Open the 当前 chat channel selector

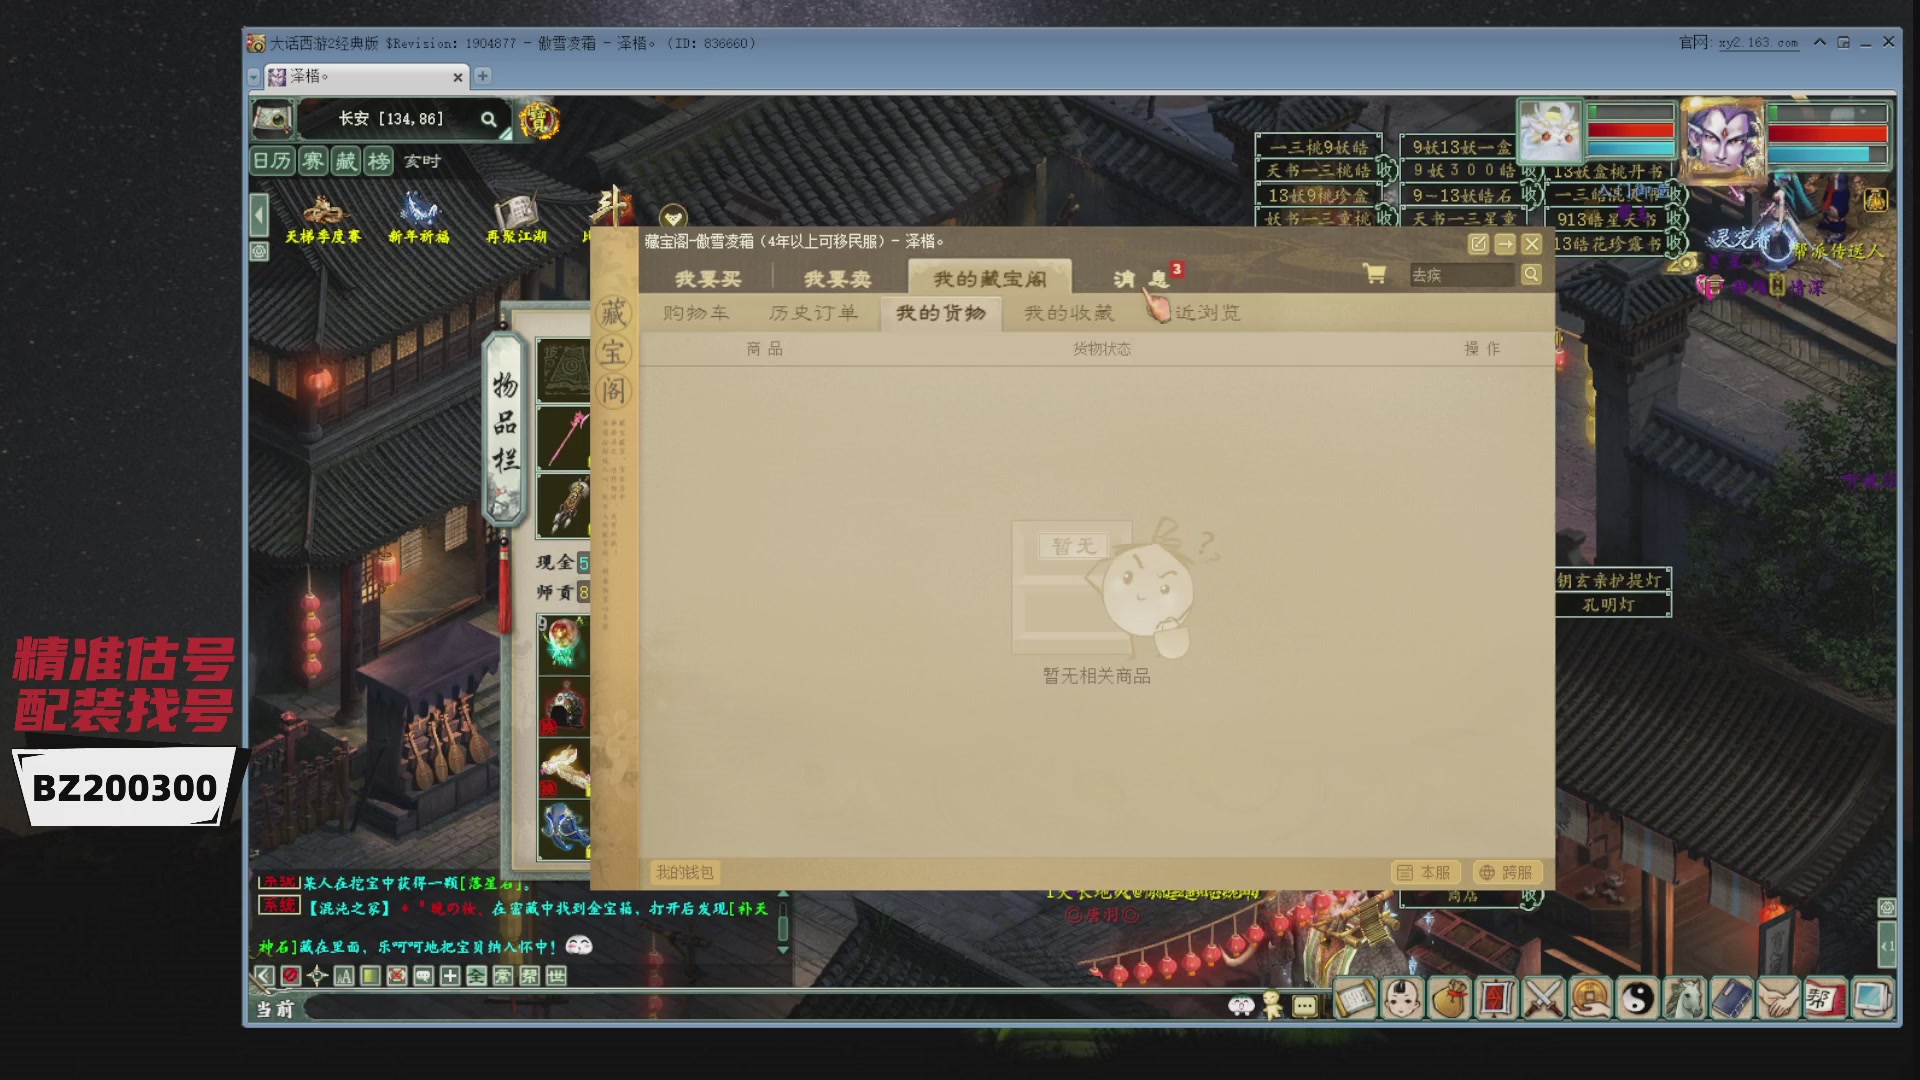pos(275,1009)
